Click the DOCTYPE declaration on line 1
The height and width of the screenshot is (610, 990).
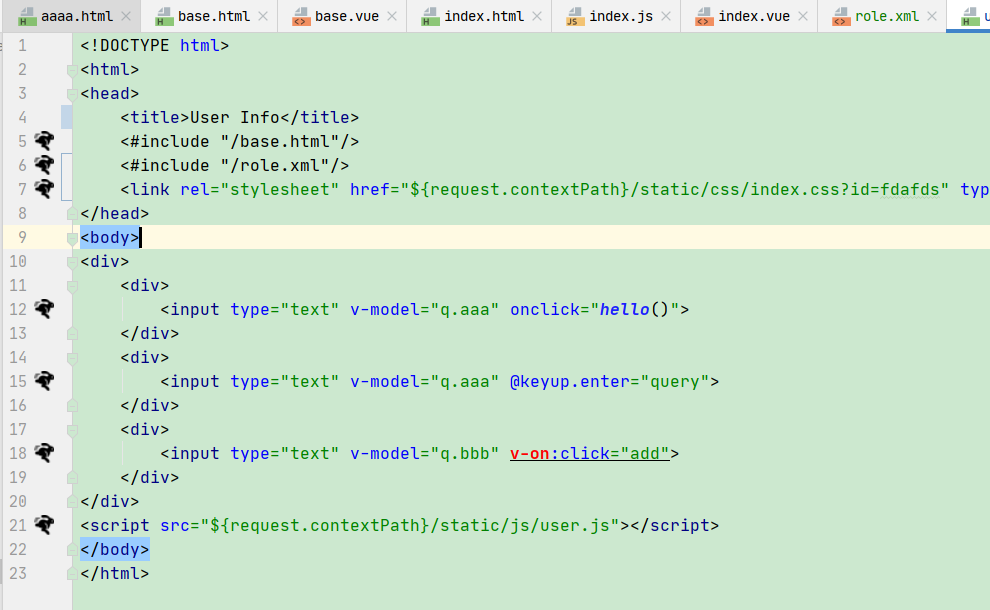coord(155,45)
